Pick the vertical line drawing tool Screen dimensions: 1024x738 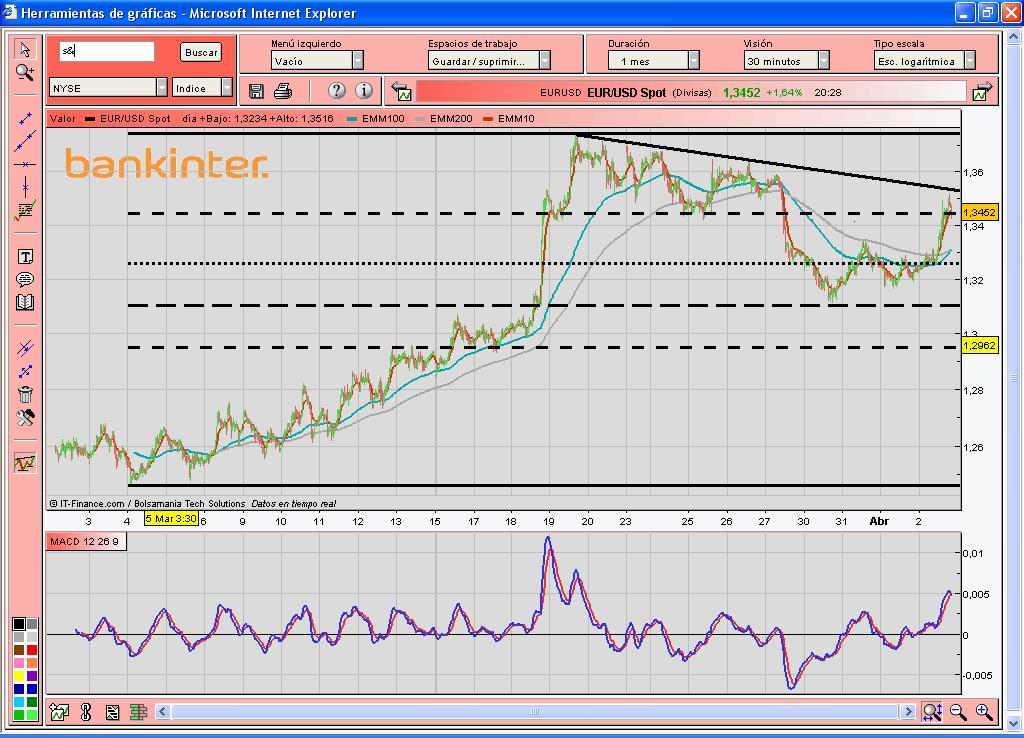pos(25,187)
